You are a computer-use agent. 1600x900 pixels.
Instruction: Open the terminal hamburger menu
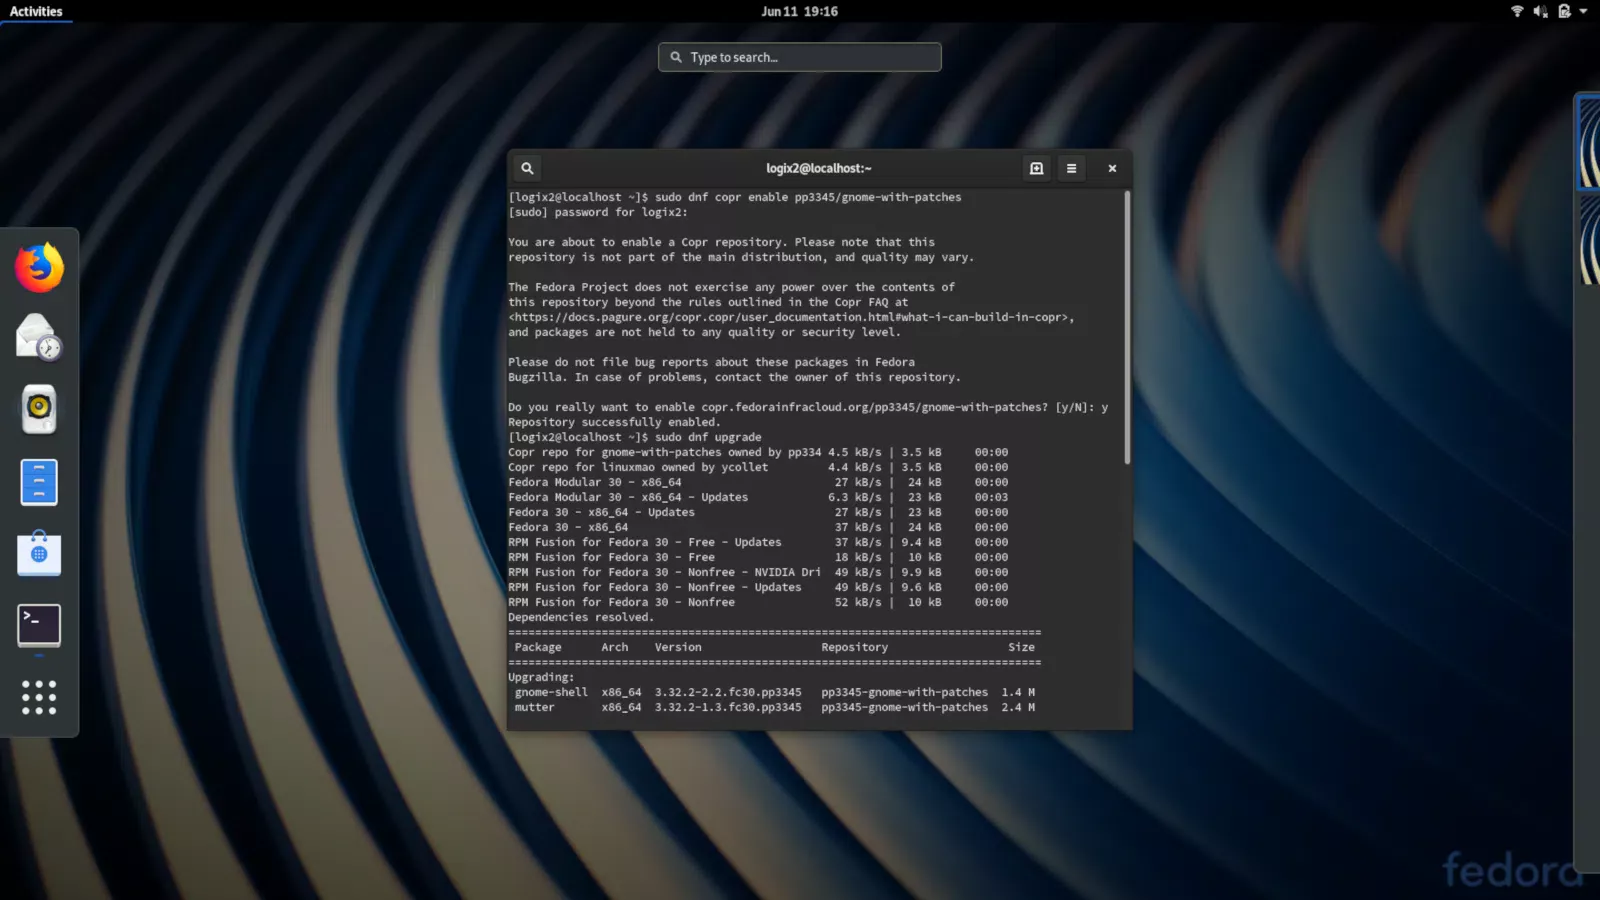point(1071,168)
